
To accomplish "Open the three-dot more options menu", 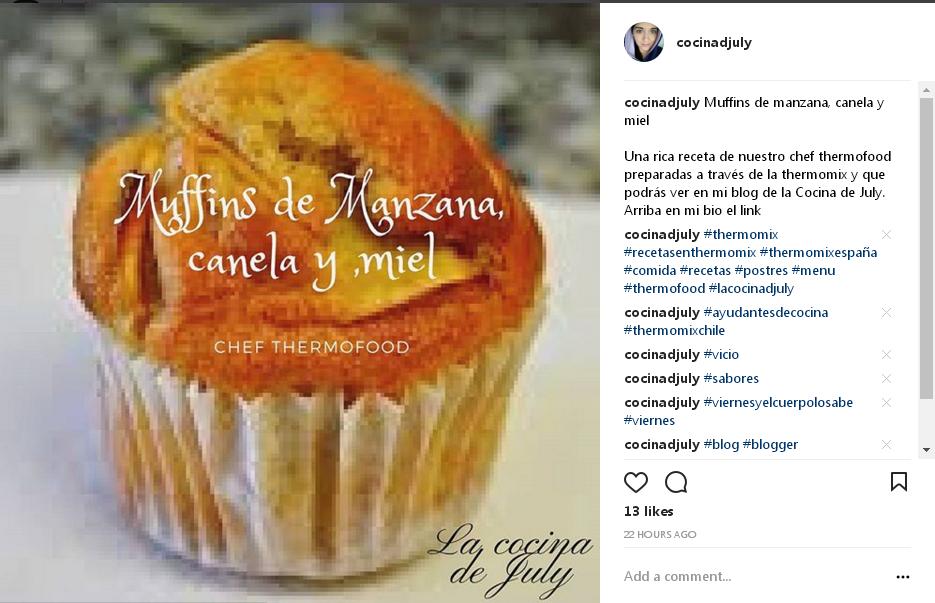I will (903, 577).
